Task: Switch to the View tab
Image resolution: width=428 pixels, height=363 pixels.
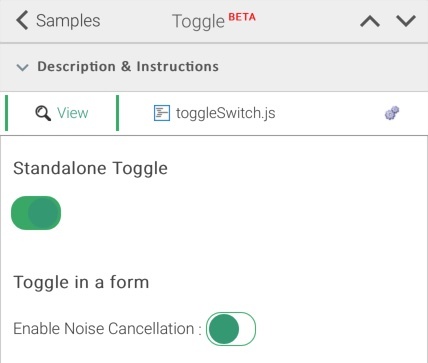Action: click(x=62, y=113)
